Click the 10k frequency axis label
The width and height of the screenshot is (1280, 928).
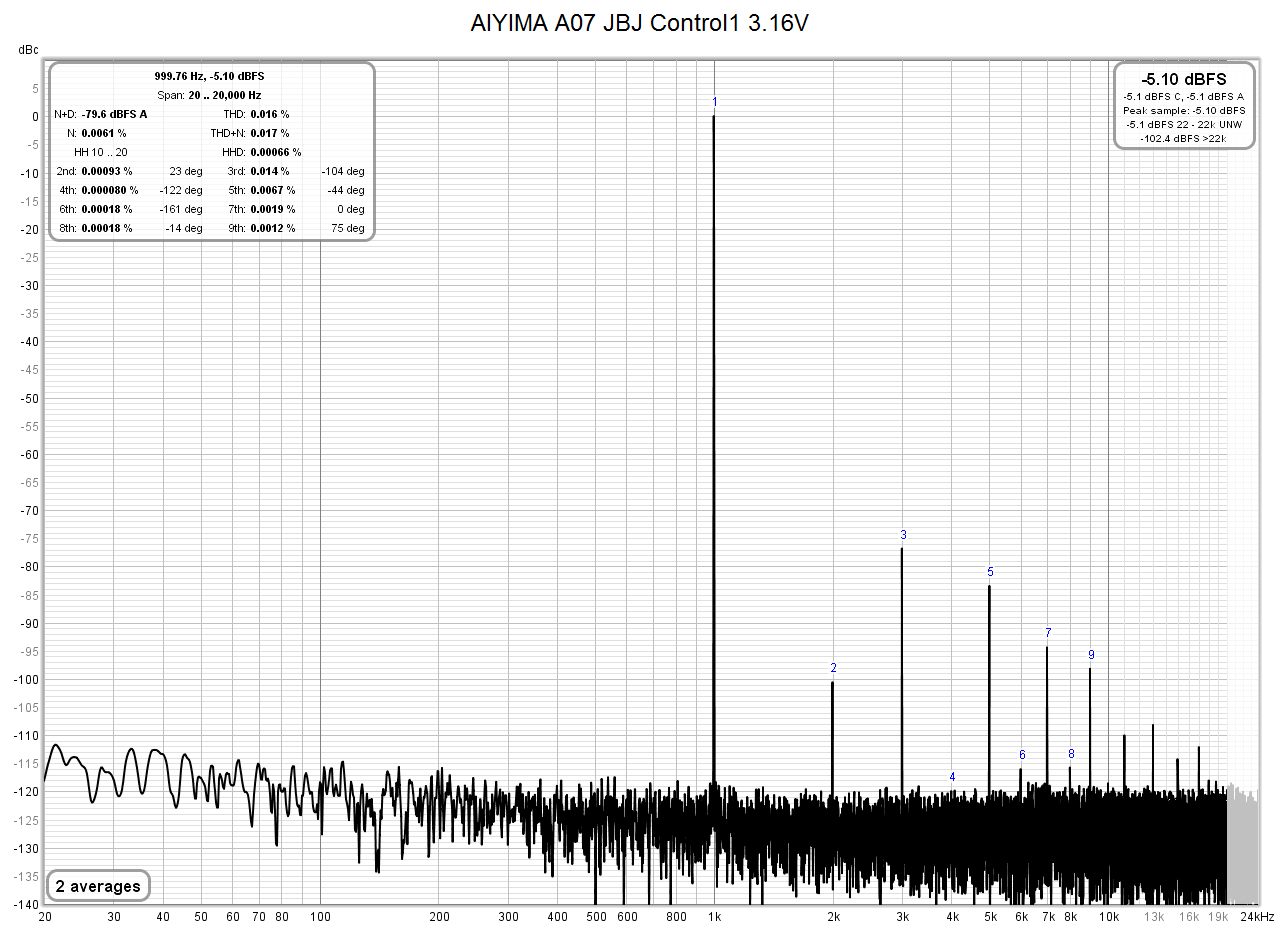1108,916
